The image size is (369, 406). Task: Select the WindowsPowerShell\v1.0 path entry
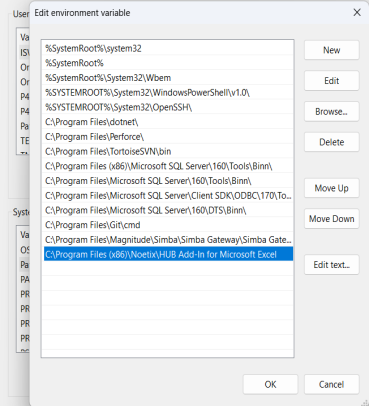pyautogui.click(x=168, y=93)
